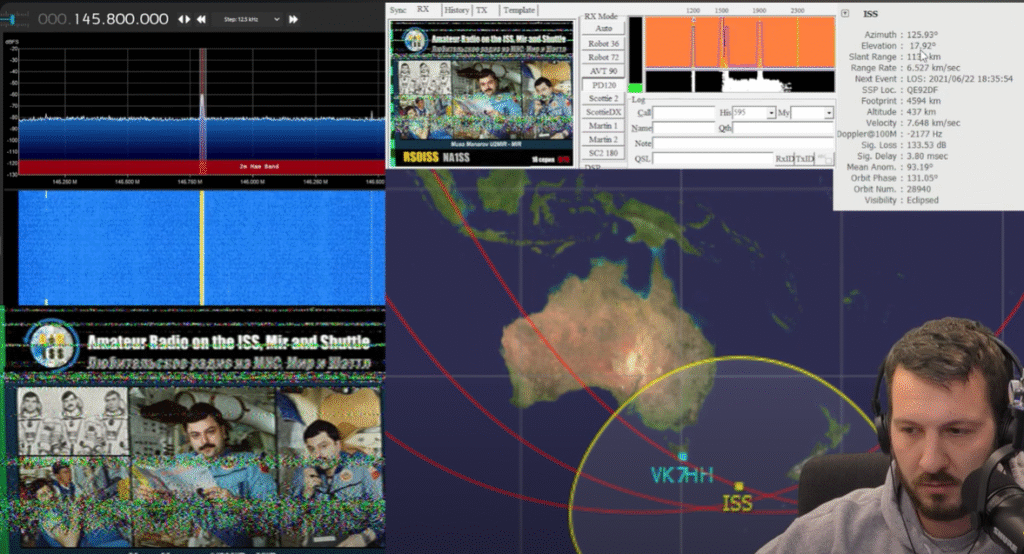This screenshot has height=554, width=1024.
Task: Switch to the RX tab in MMSSTV
Action: tap(423, 10)
